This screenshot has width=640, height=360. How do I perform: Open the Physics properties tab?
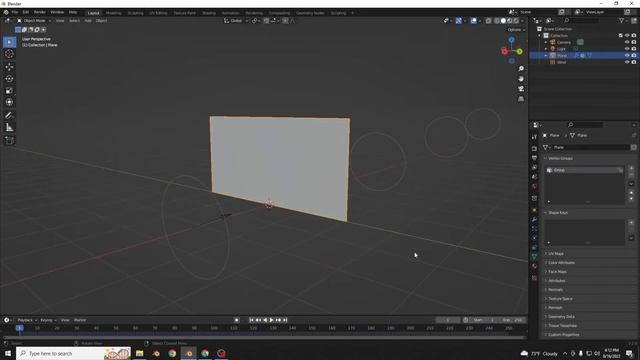[534, 238]
